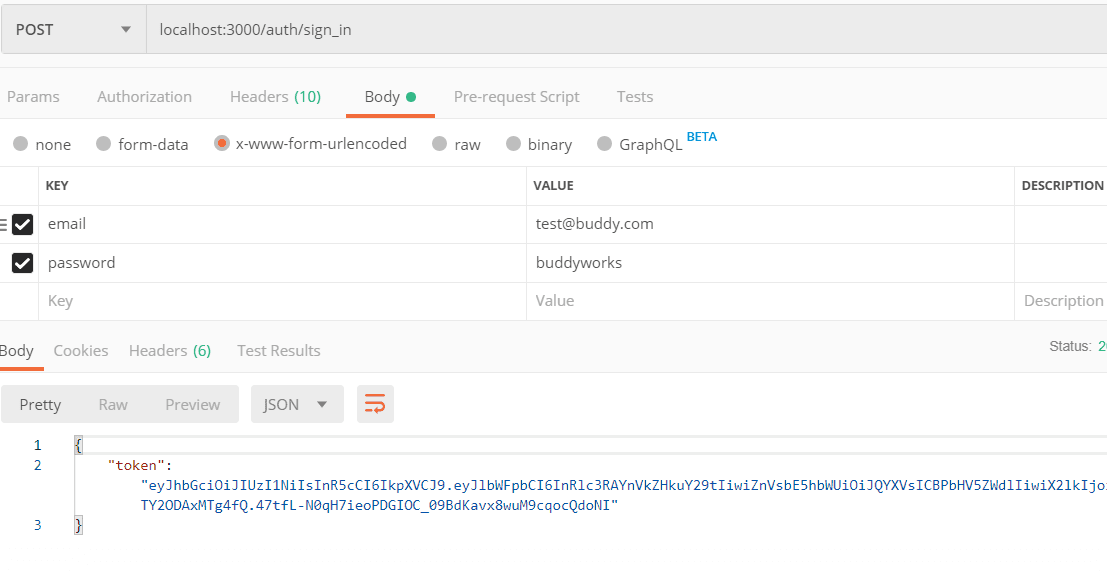1107x571 pixels.
Task: Click the DESCRIPTION column header
Action: point(1063,186)
